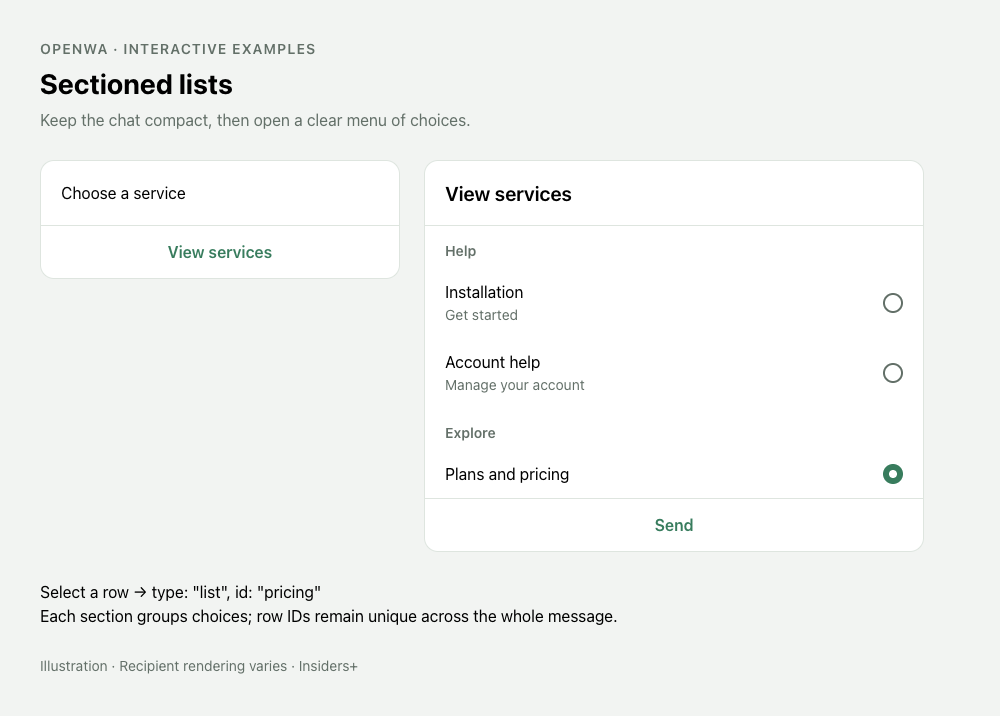Click the 'Manage your account' description text
Image resolution: width=1000 pixels, height=716 pixels.
pyautogui.click(x=515, y=385)
